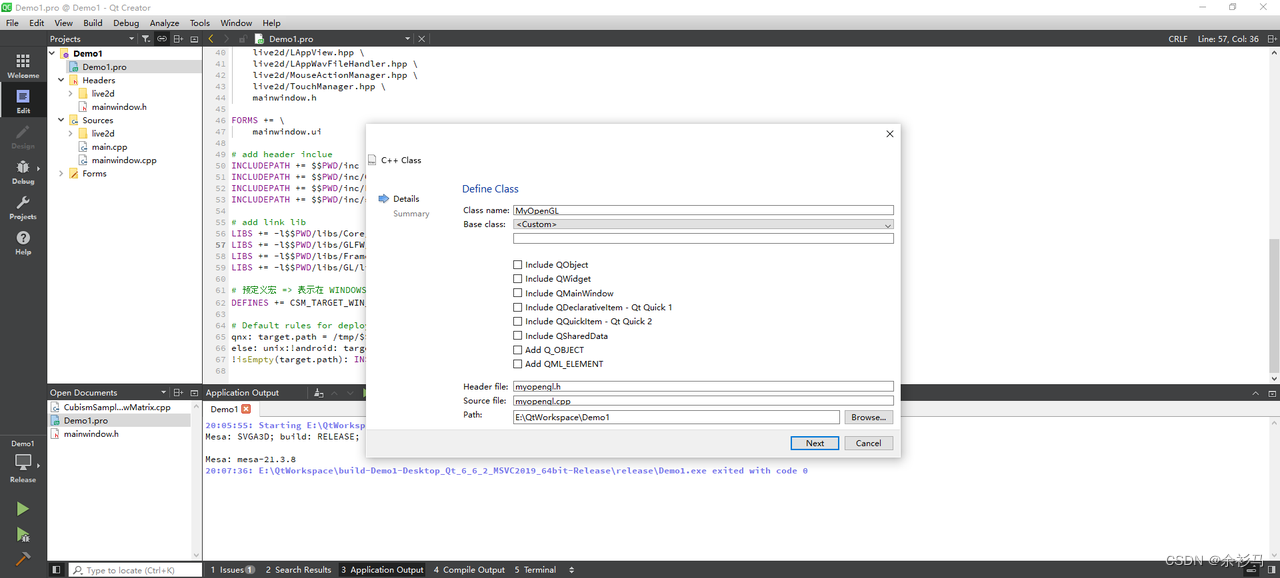Click the Line: 57, Col: 36 indicator

click(1227, 39)
